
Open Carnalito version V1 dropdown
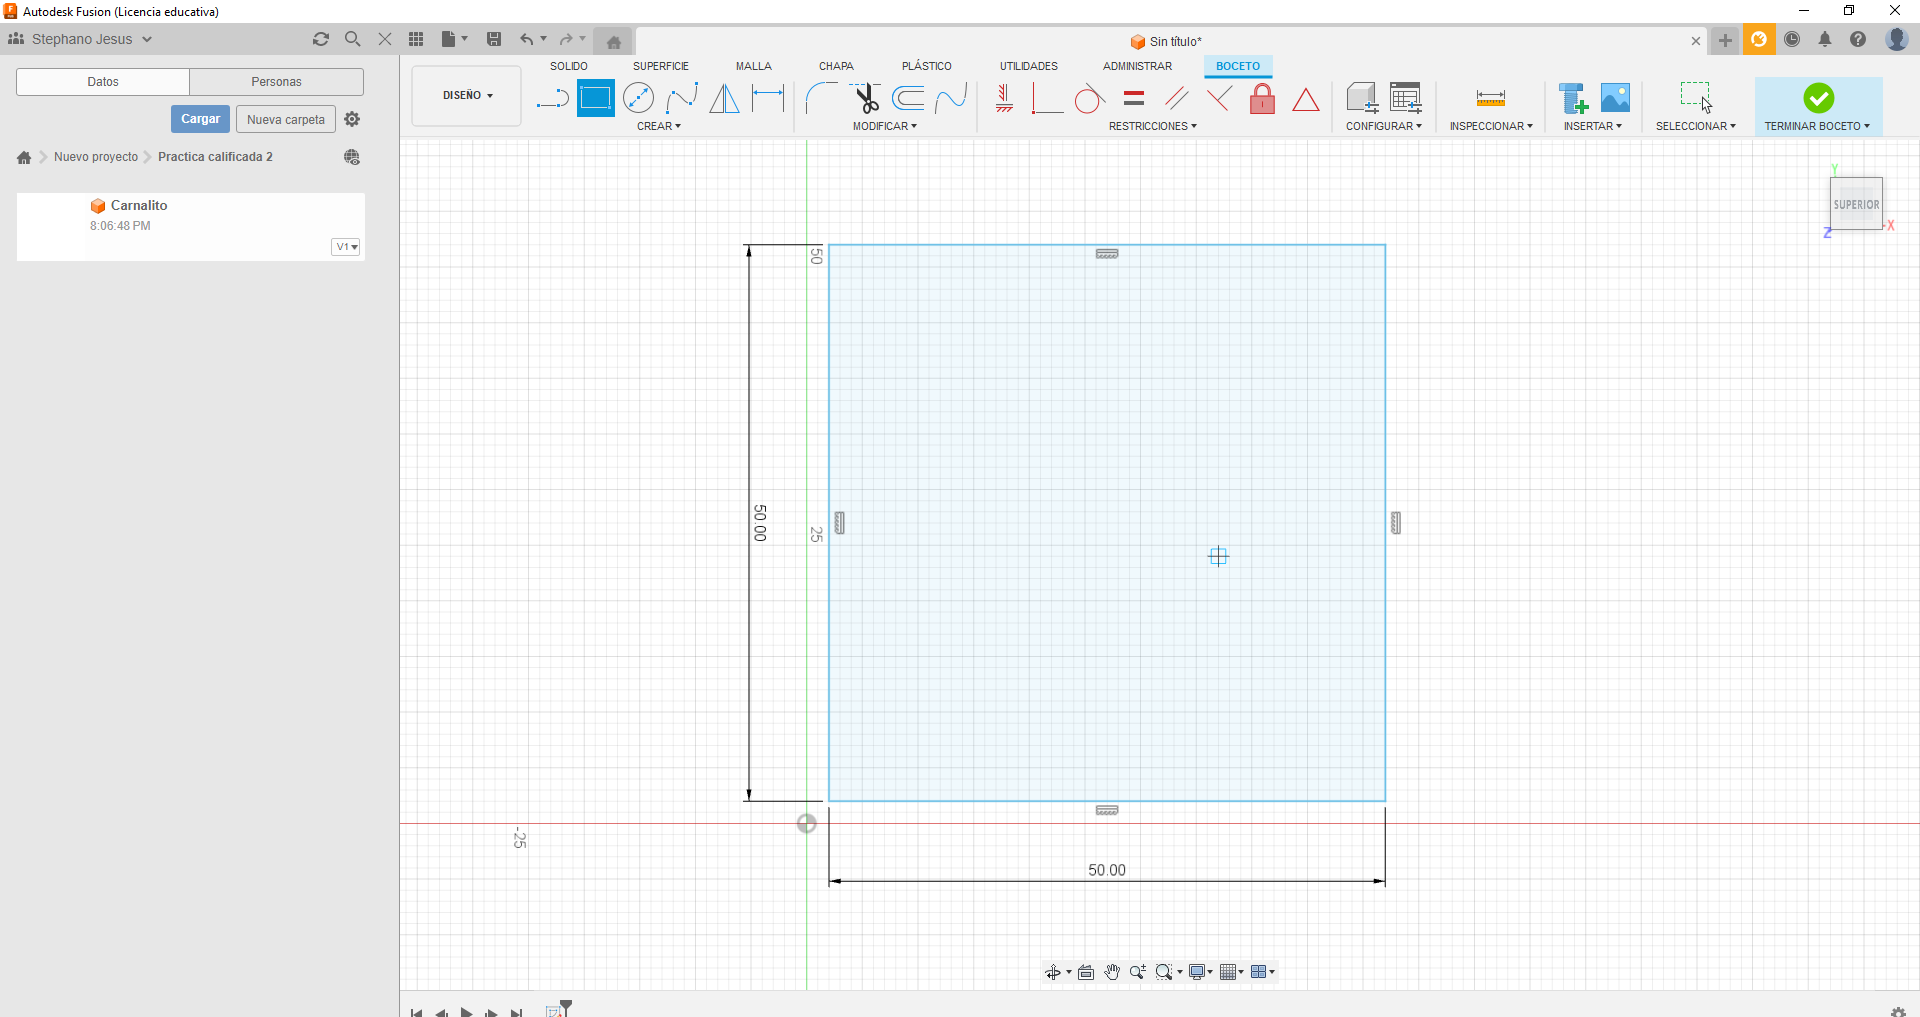[x=346, y=247]
